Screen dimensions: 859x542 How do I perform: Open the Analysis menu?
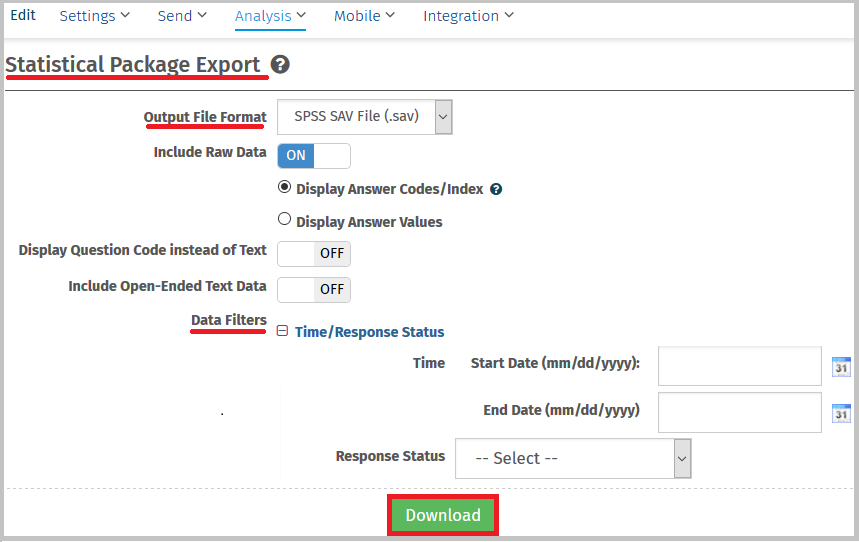(x=270, y=16)
